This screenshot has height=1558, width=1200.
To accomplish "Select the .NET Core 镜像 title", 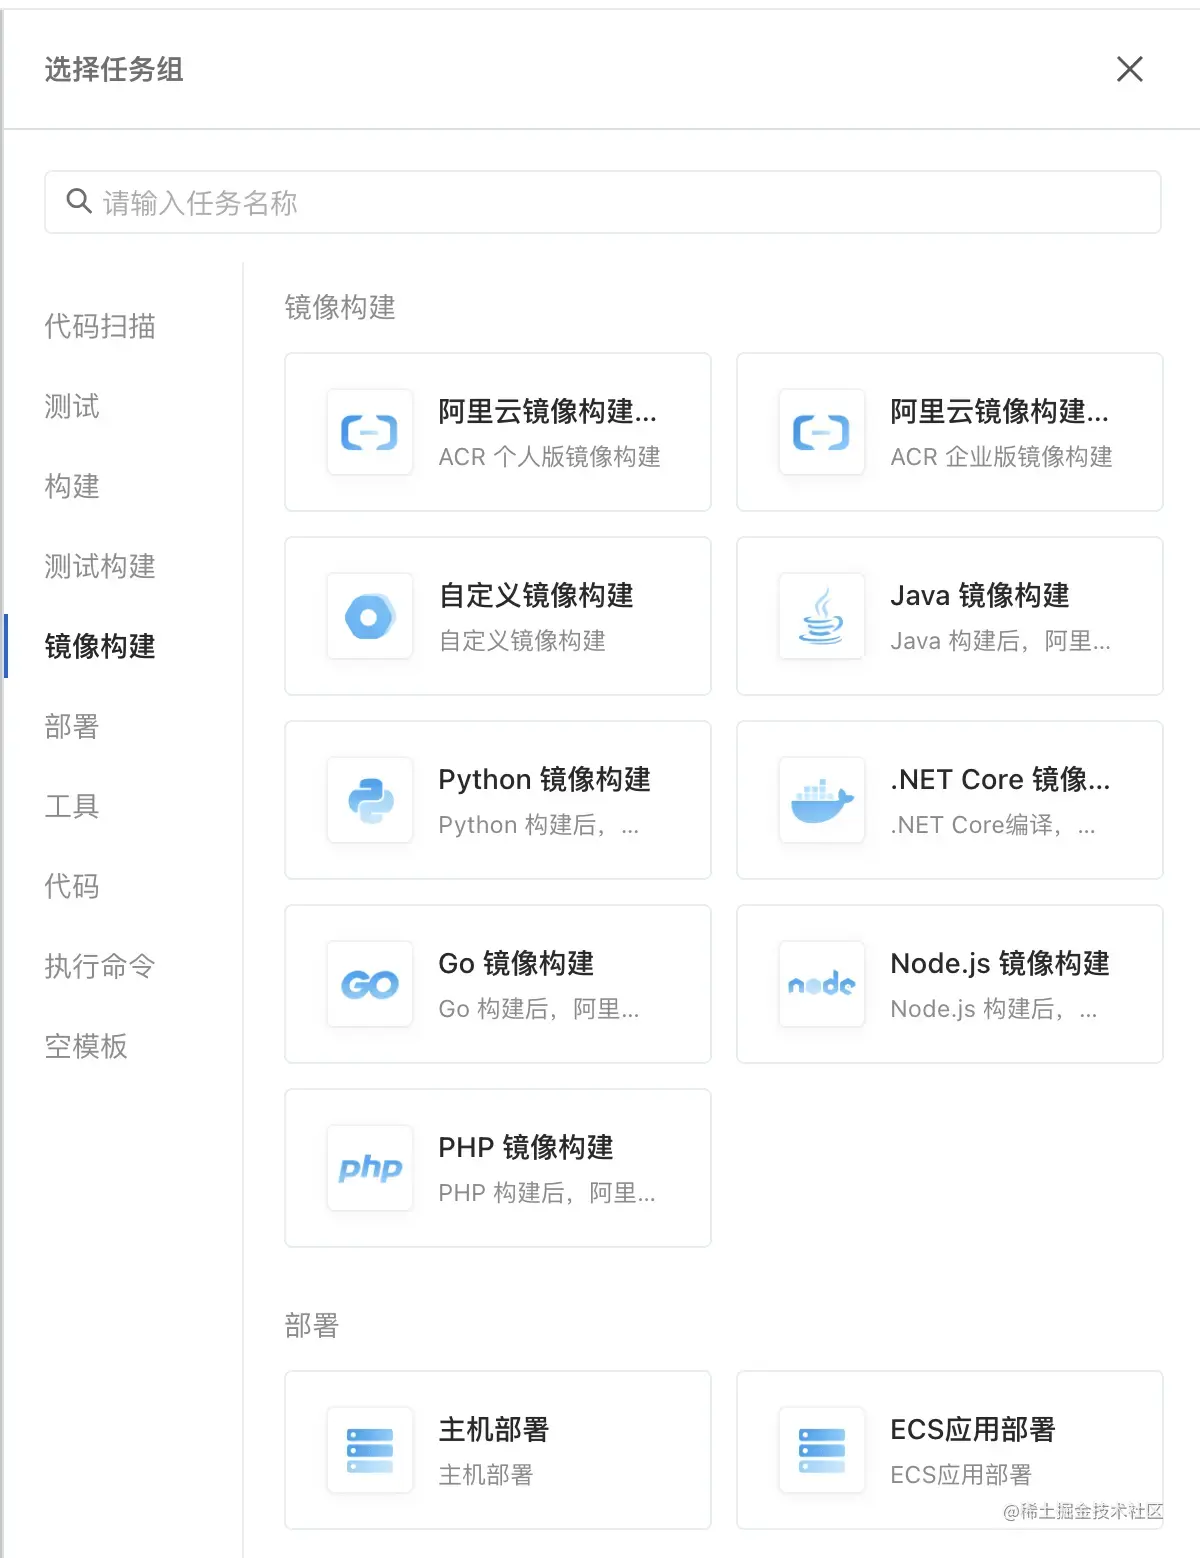I will point(1000,779).
